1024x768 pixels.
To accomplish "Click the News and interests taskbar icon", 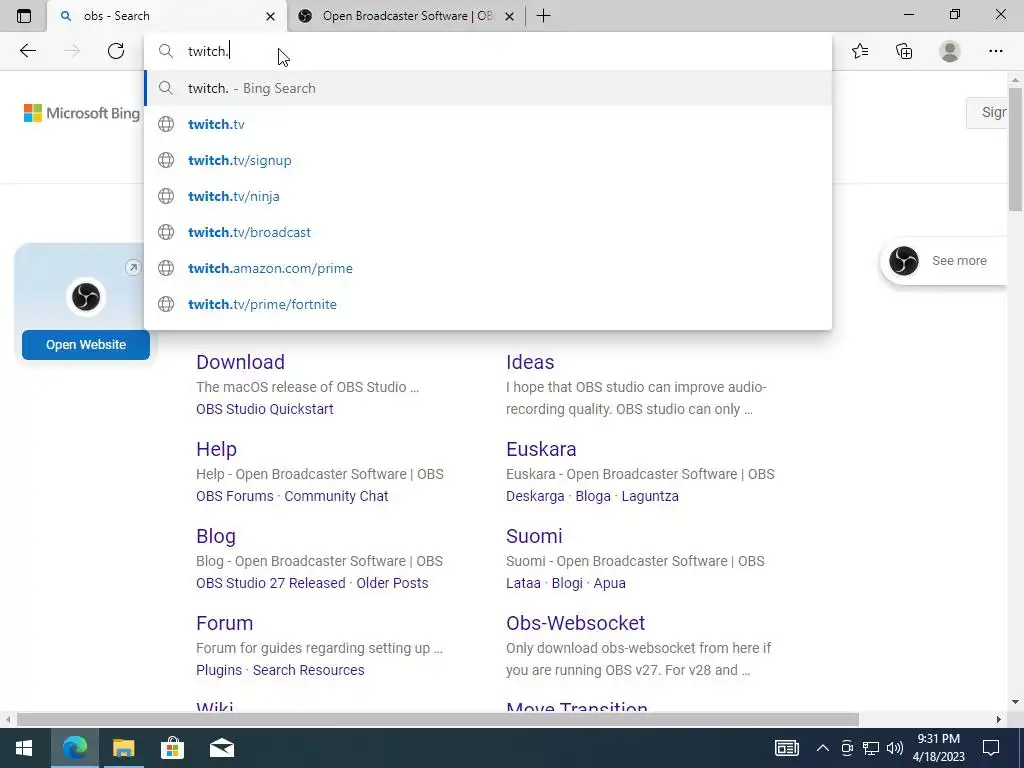I will coord(786,748).
